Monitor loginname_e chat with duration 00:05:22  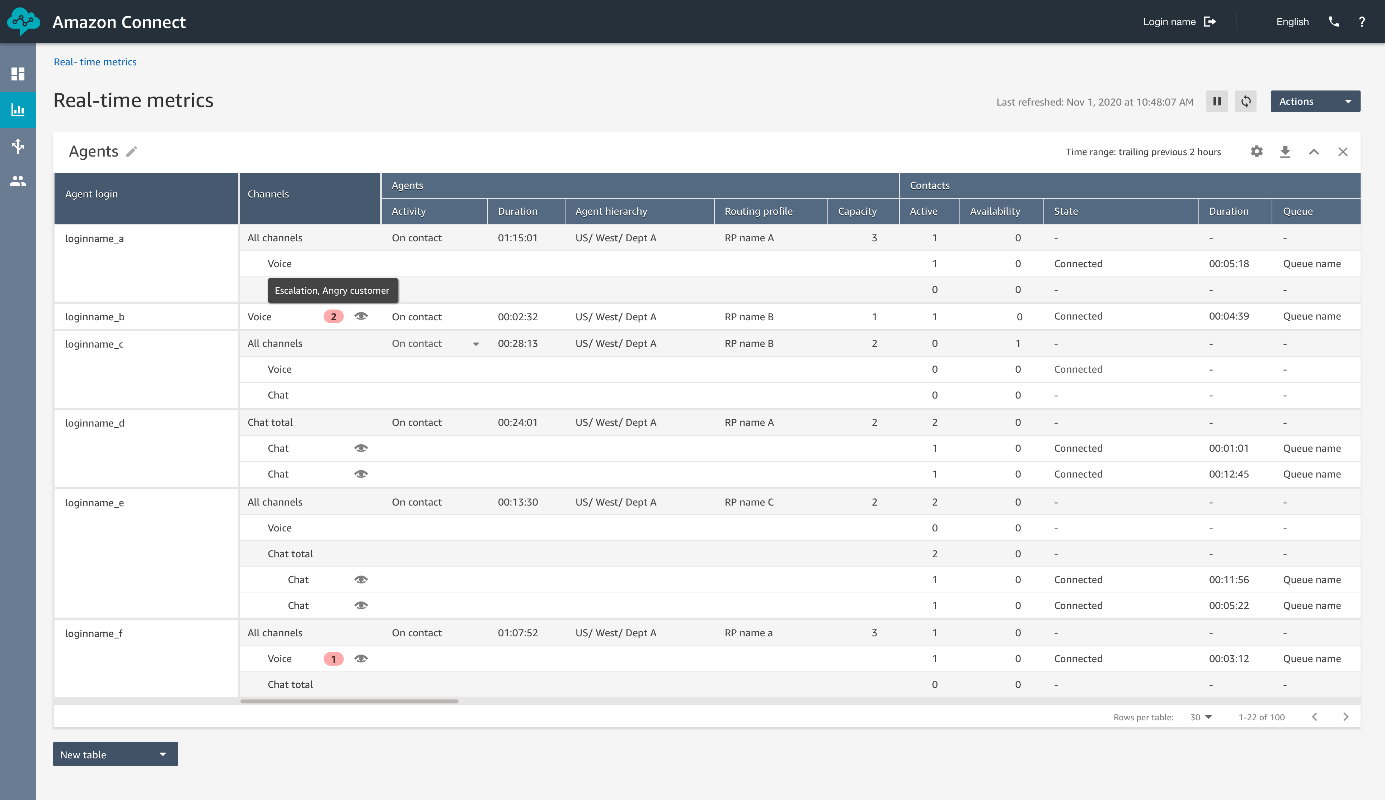tap(361, 605)
